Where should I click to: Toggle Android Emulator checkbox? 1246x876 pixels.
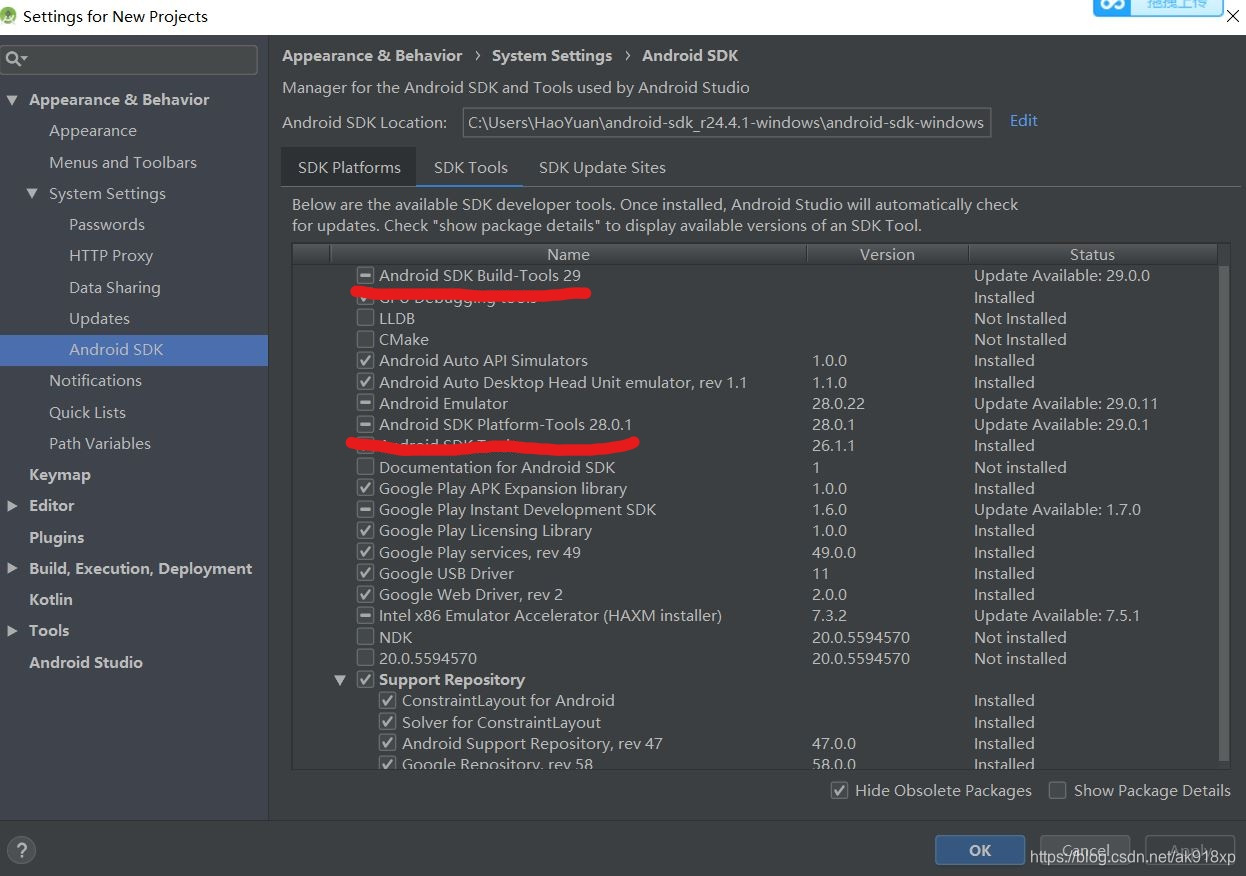pos(366,404)
